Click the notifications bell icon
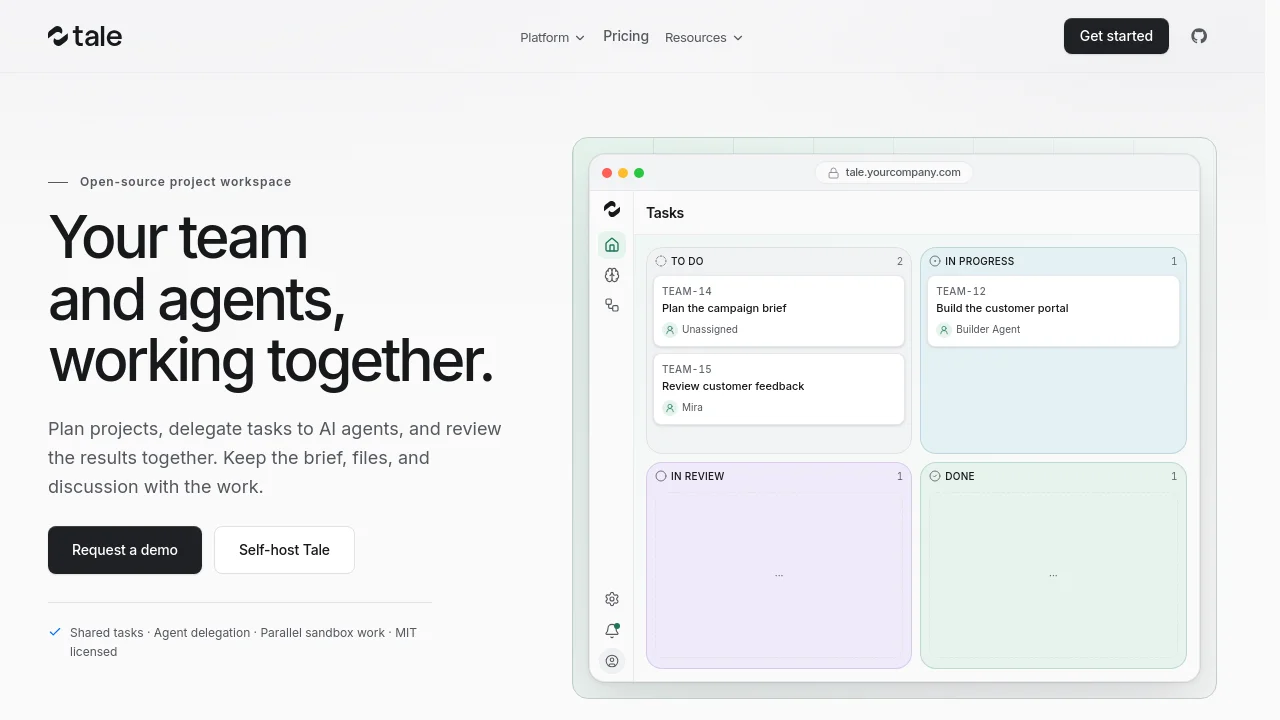 pos(612,630)
